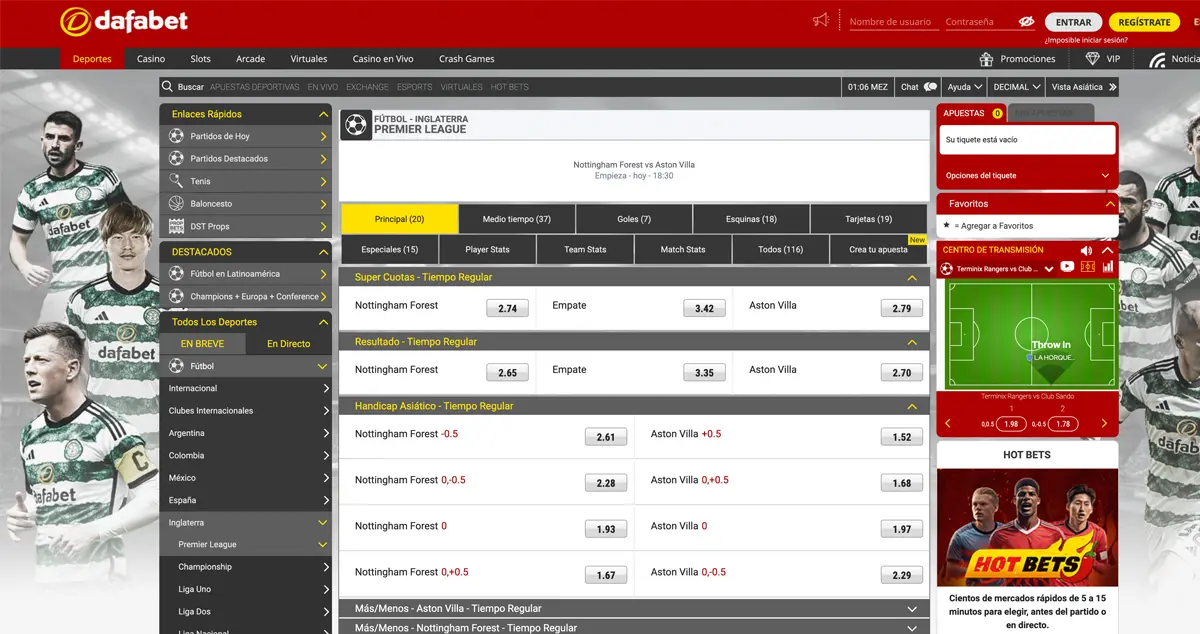Open Chat speech bubble icon

pos(930,87)
